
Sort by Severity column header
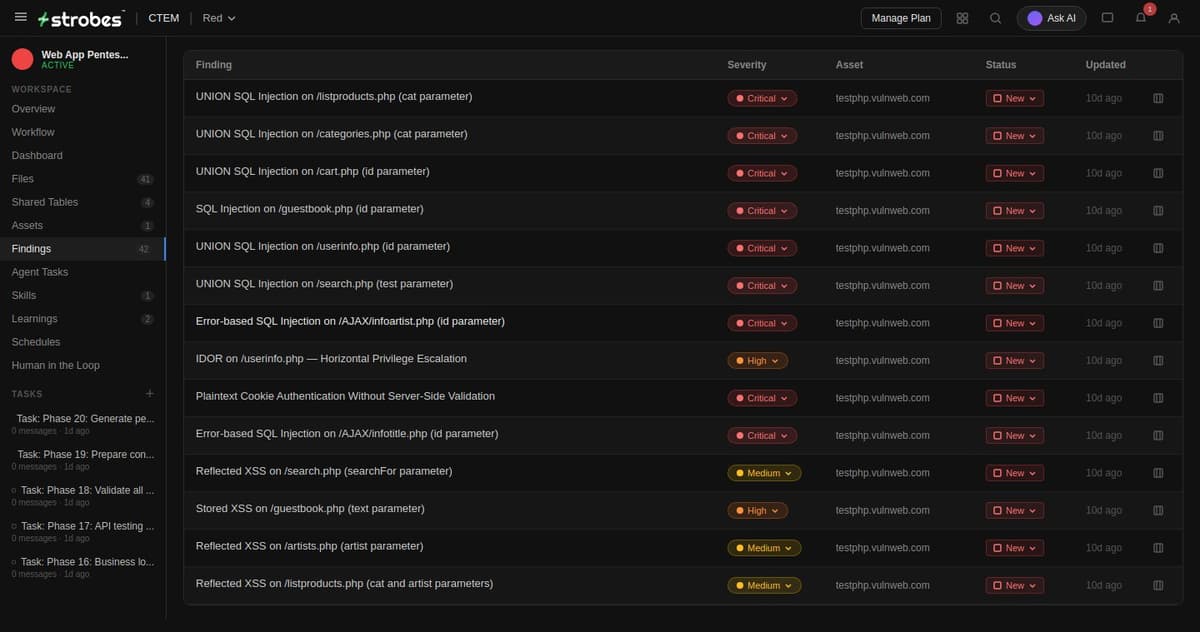click(747, 65)
